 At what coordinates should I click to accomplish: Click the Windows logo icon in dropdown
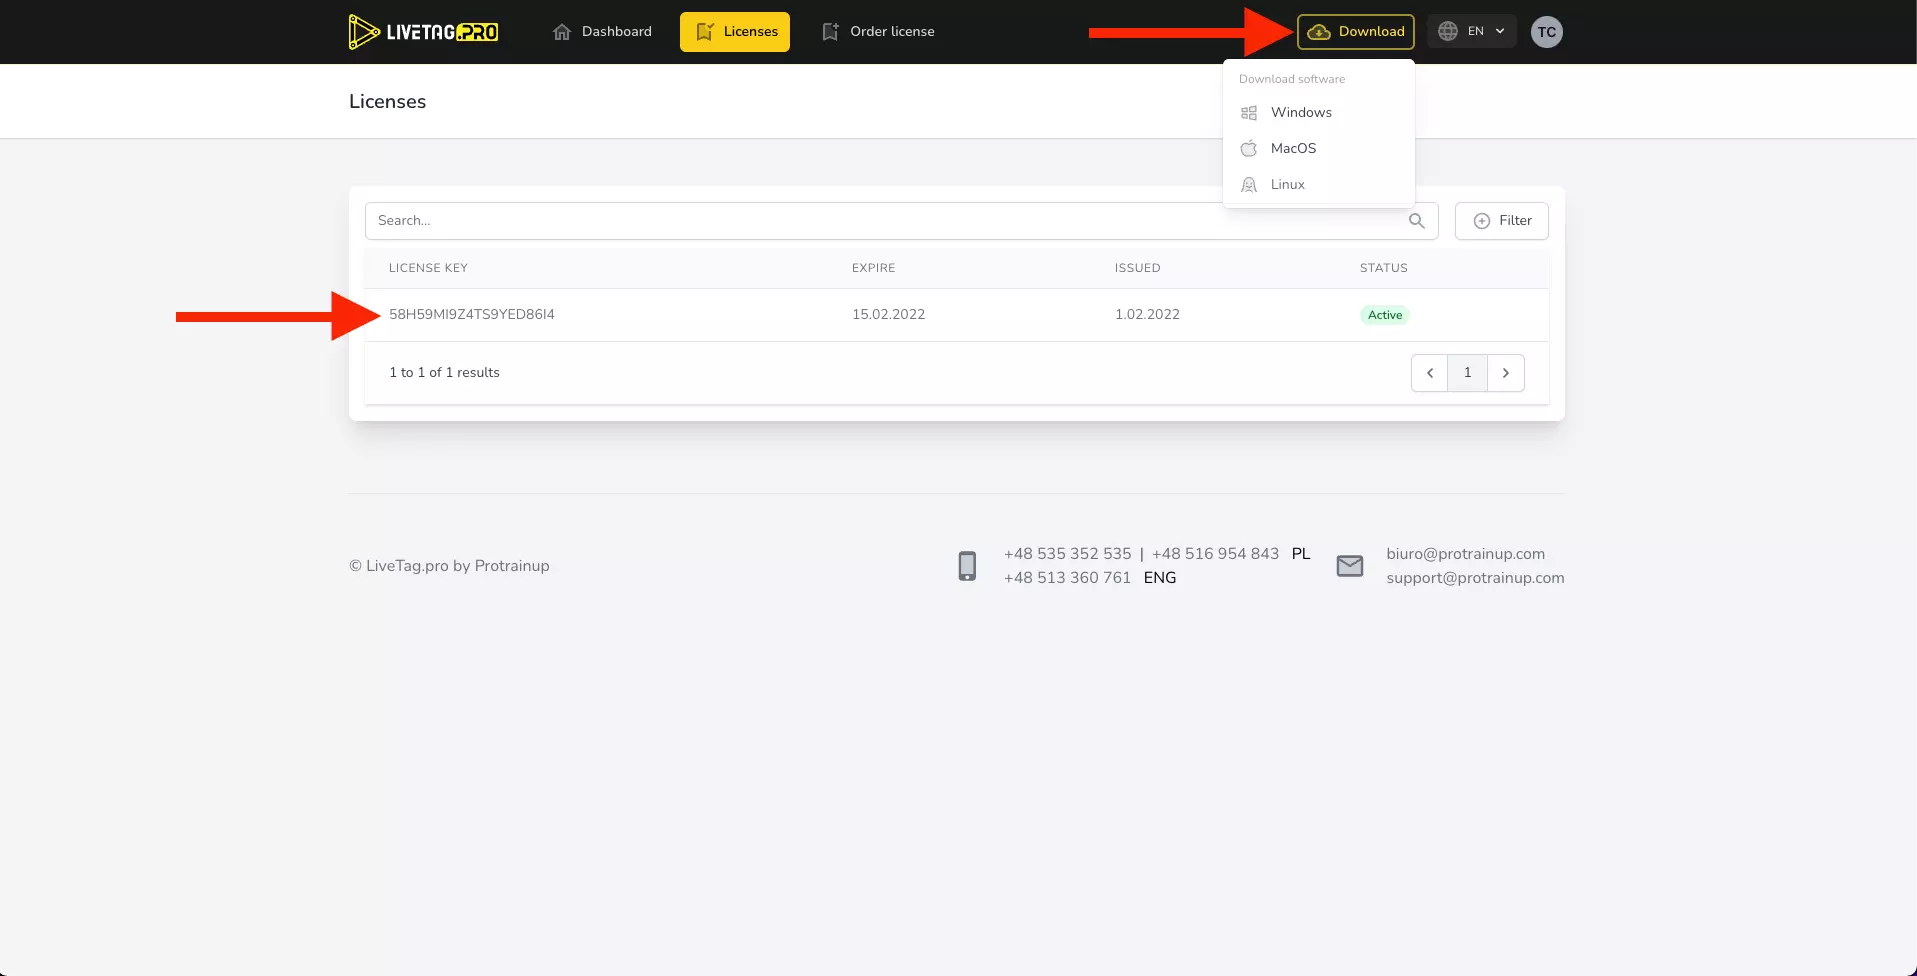click(1249, 113)
